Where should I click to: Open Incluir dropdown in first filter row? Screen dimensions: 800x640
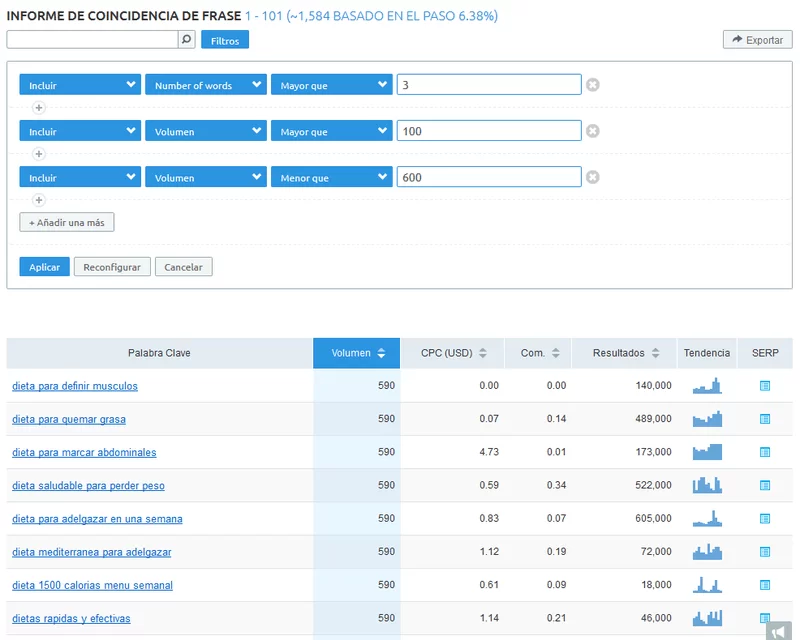tap(80, 85)
